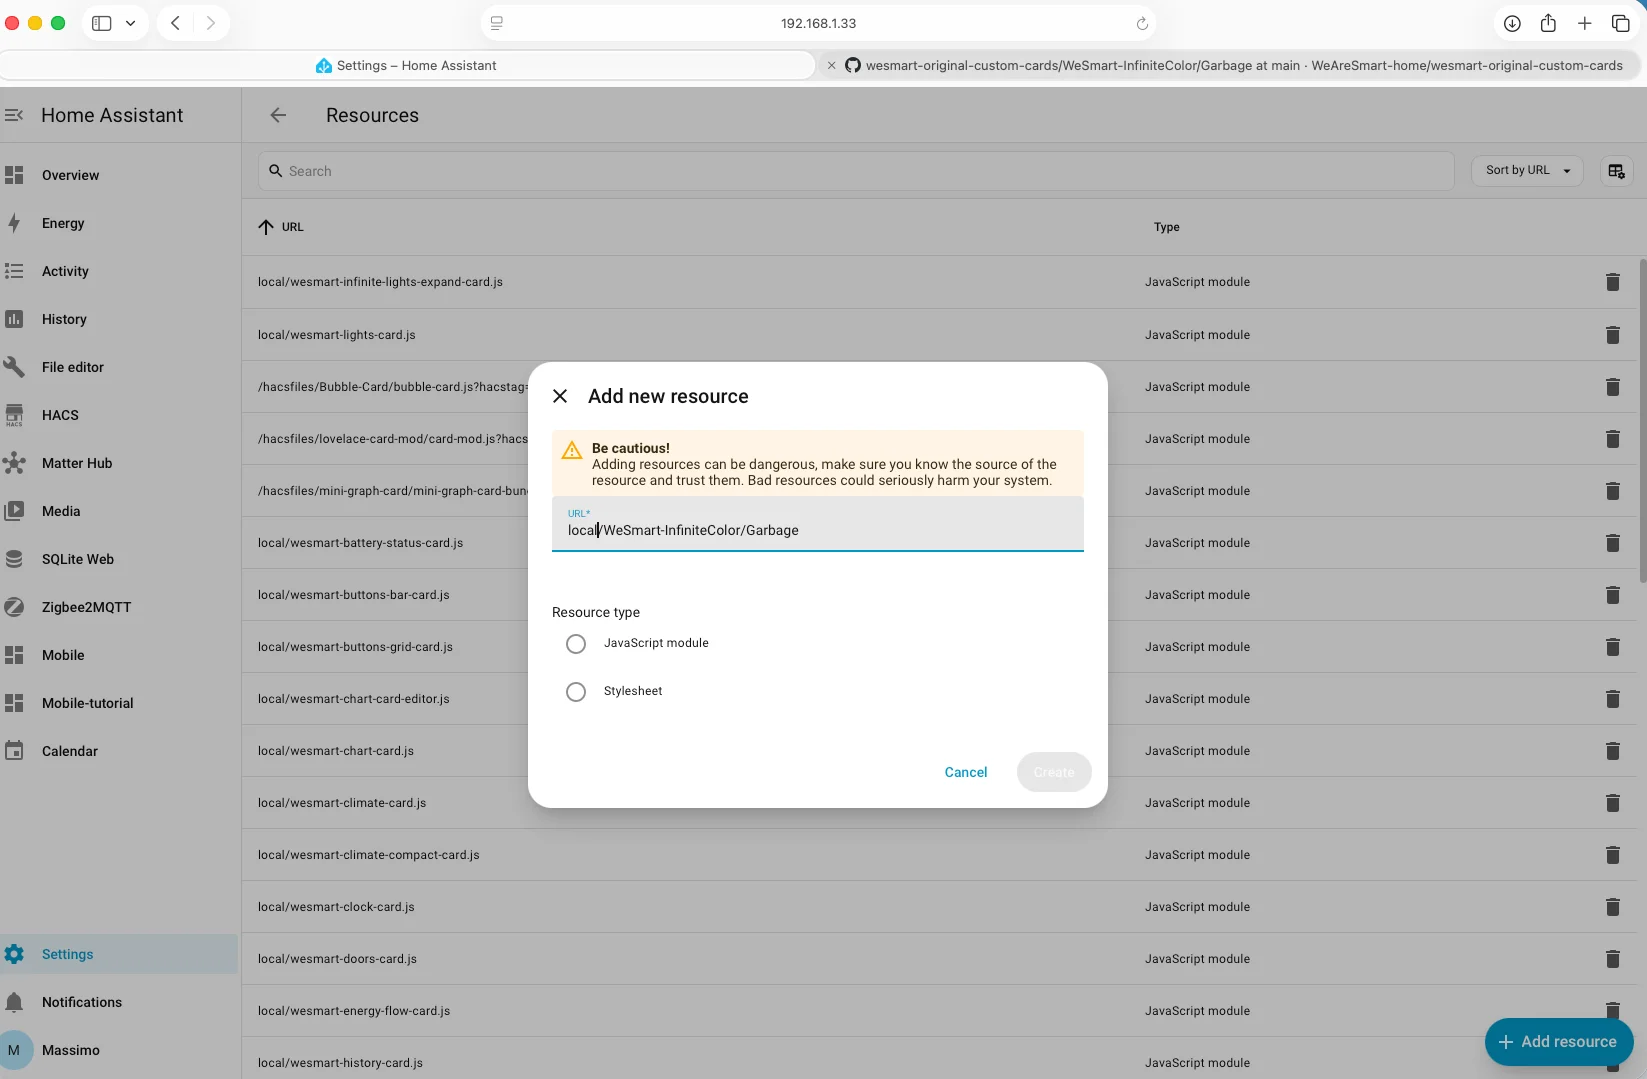Delete the wesmart-clock-card.js resource
The width and height of the screenshot is (1647, 1079).
(1612, 907)
